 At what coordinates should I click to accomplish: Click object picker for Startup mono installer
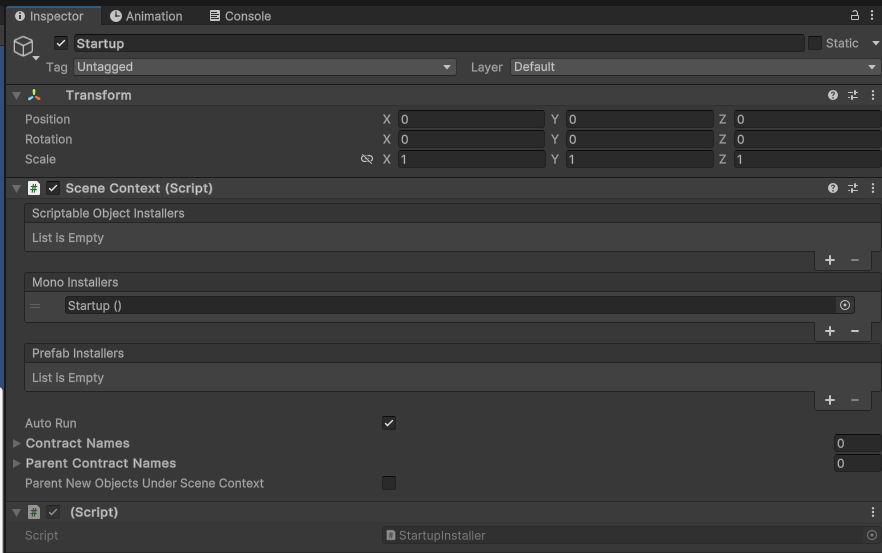click(845, 306)
